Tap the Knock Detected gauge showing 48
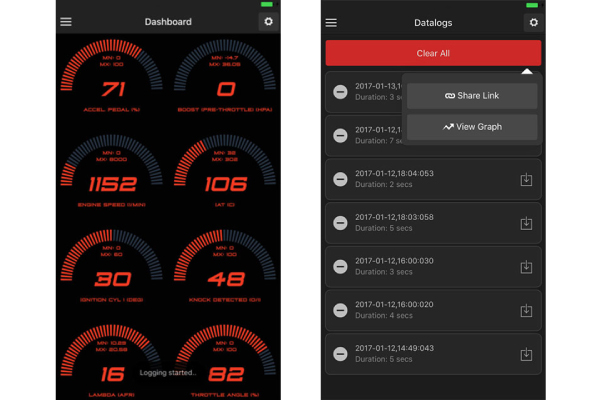Viewport: 600px width, 400px height. point(225,275)
